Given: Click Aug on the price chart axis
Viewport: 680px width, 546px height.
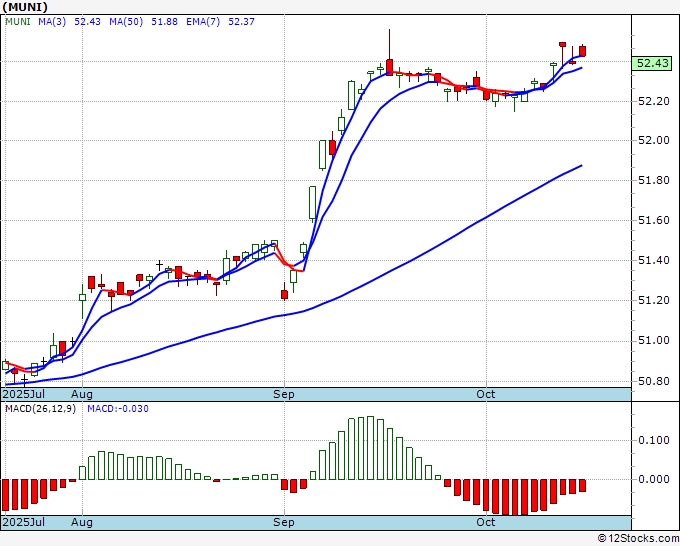Looking at the screenshot, I should pos(82,394).
